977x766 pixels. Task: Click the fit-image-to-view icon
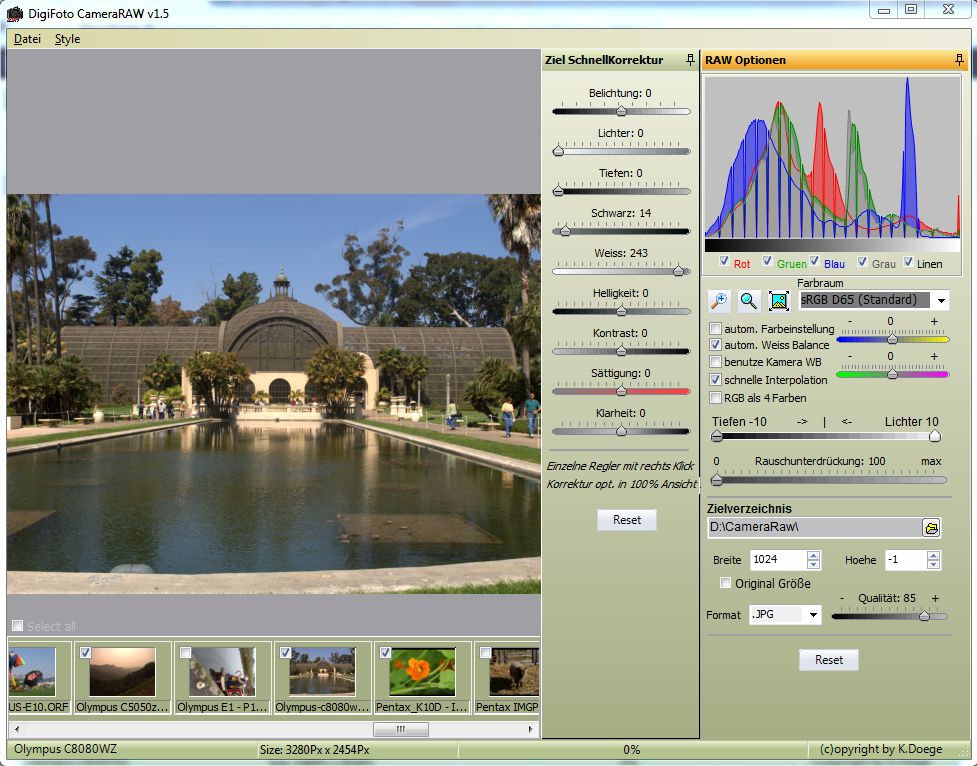tap(779, 300)
